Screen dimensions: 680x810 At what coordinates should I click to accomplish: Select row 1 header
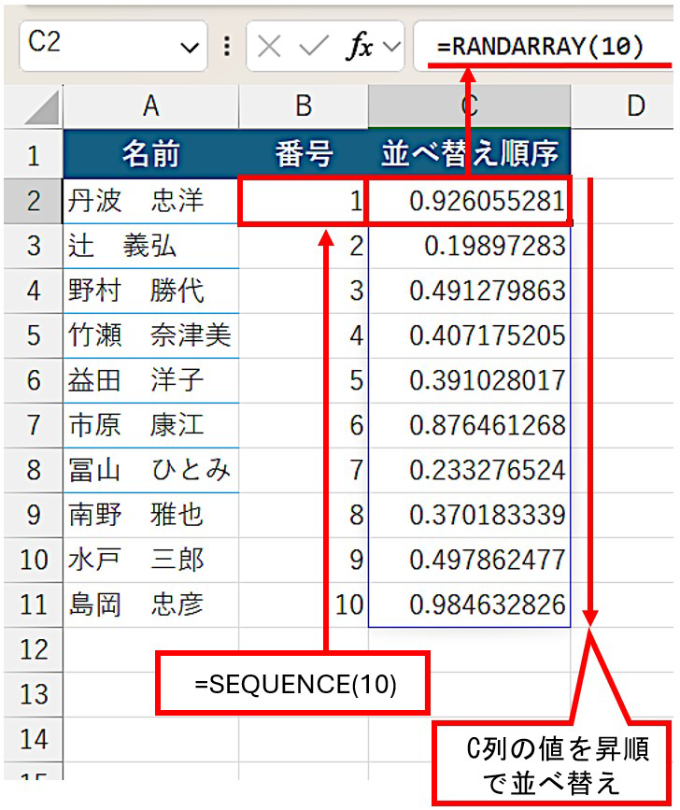[34, 155]
